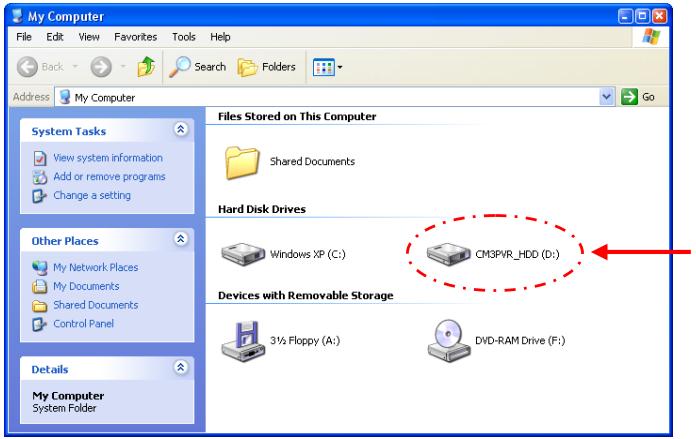Open the Favorites menu

135,37
